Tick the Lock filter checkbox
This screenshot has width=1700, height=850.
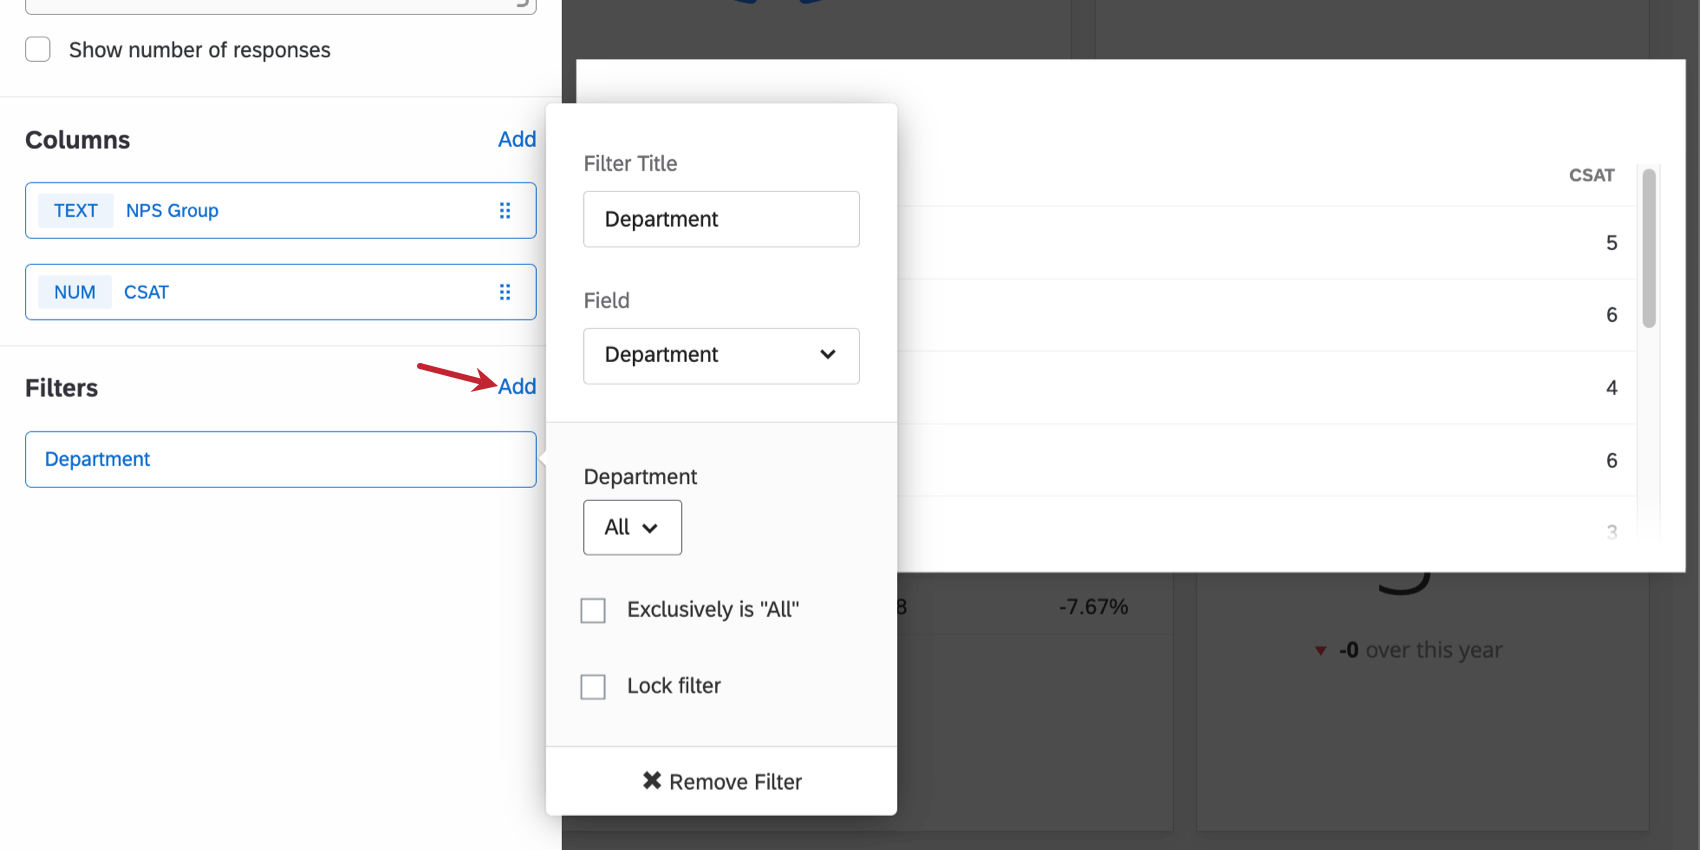(x=593, y=687)
